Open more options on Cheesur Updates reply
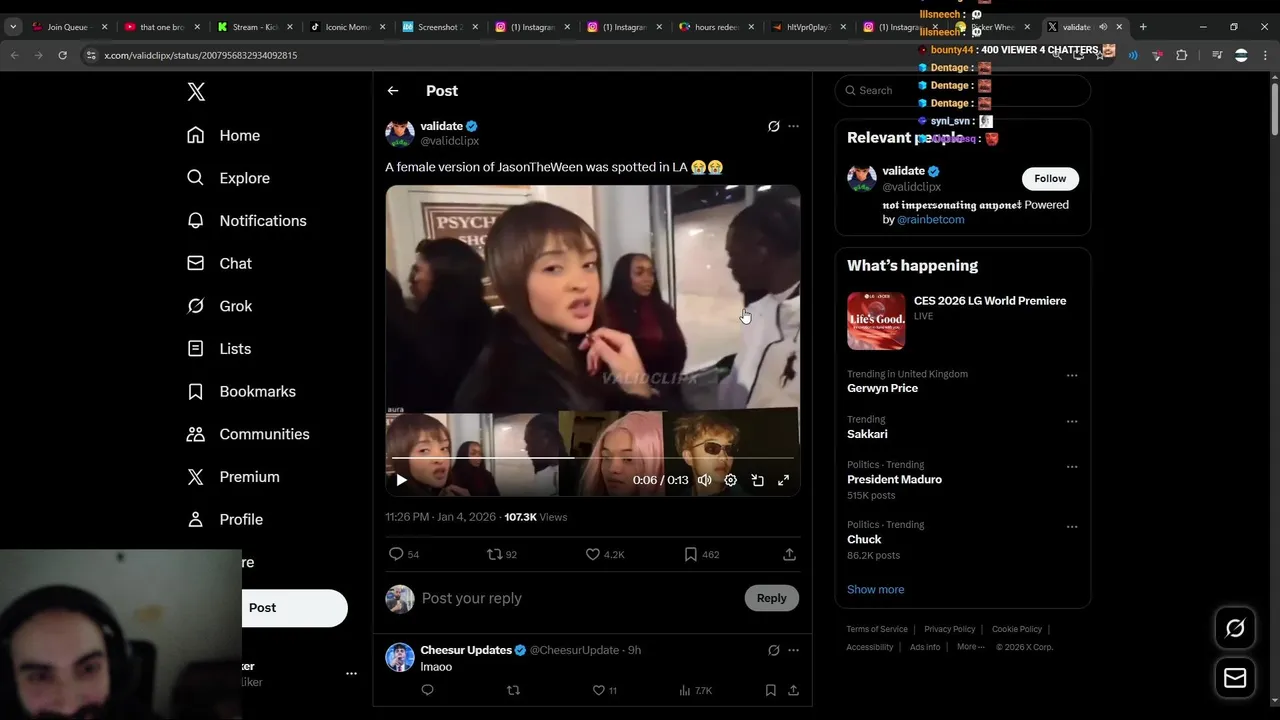Viewport: 1280px width, 720px height. pos(793,650)
